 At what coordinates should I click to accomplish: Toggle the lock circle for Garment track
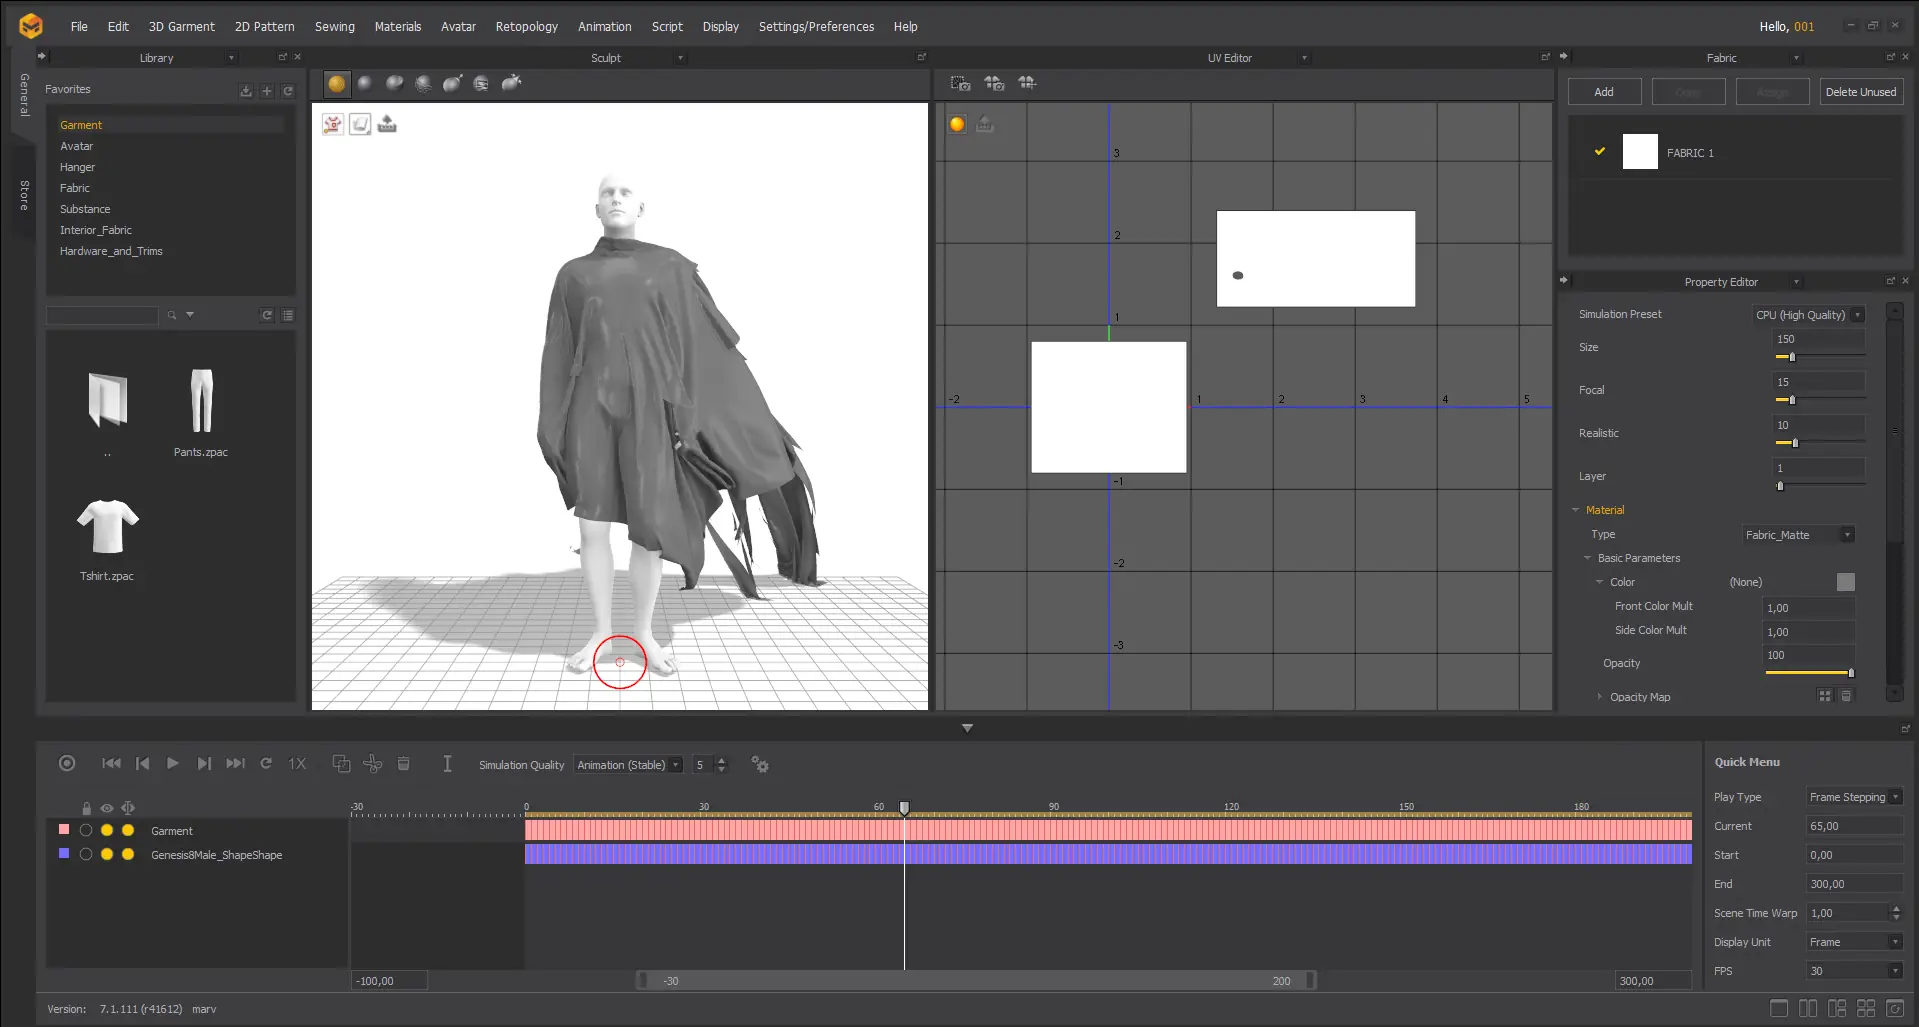click(x=86, y=830)
